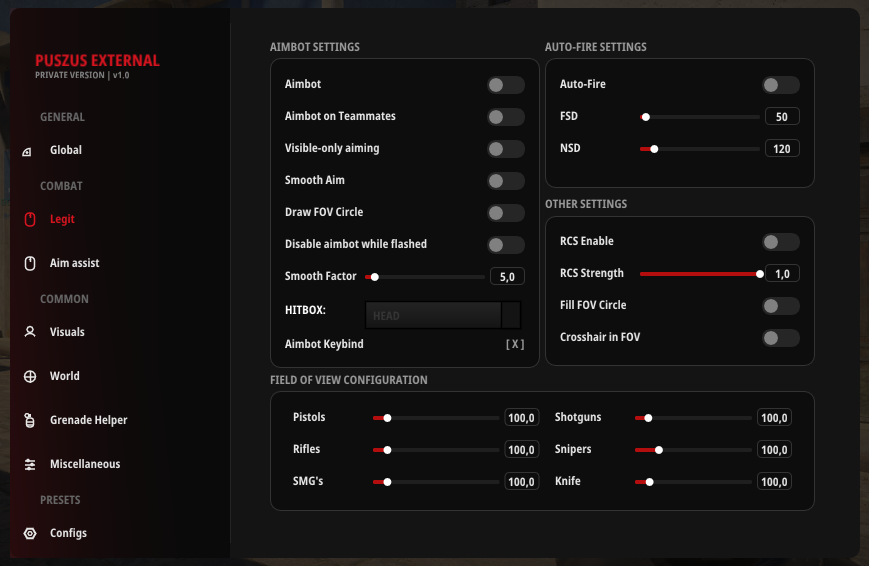Viewport: 869px width, 566px height.
Task: Open Configs via its gear icon
Action: [x=30, y=533]
